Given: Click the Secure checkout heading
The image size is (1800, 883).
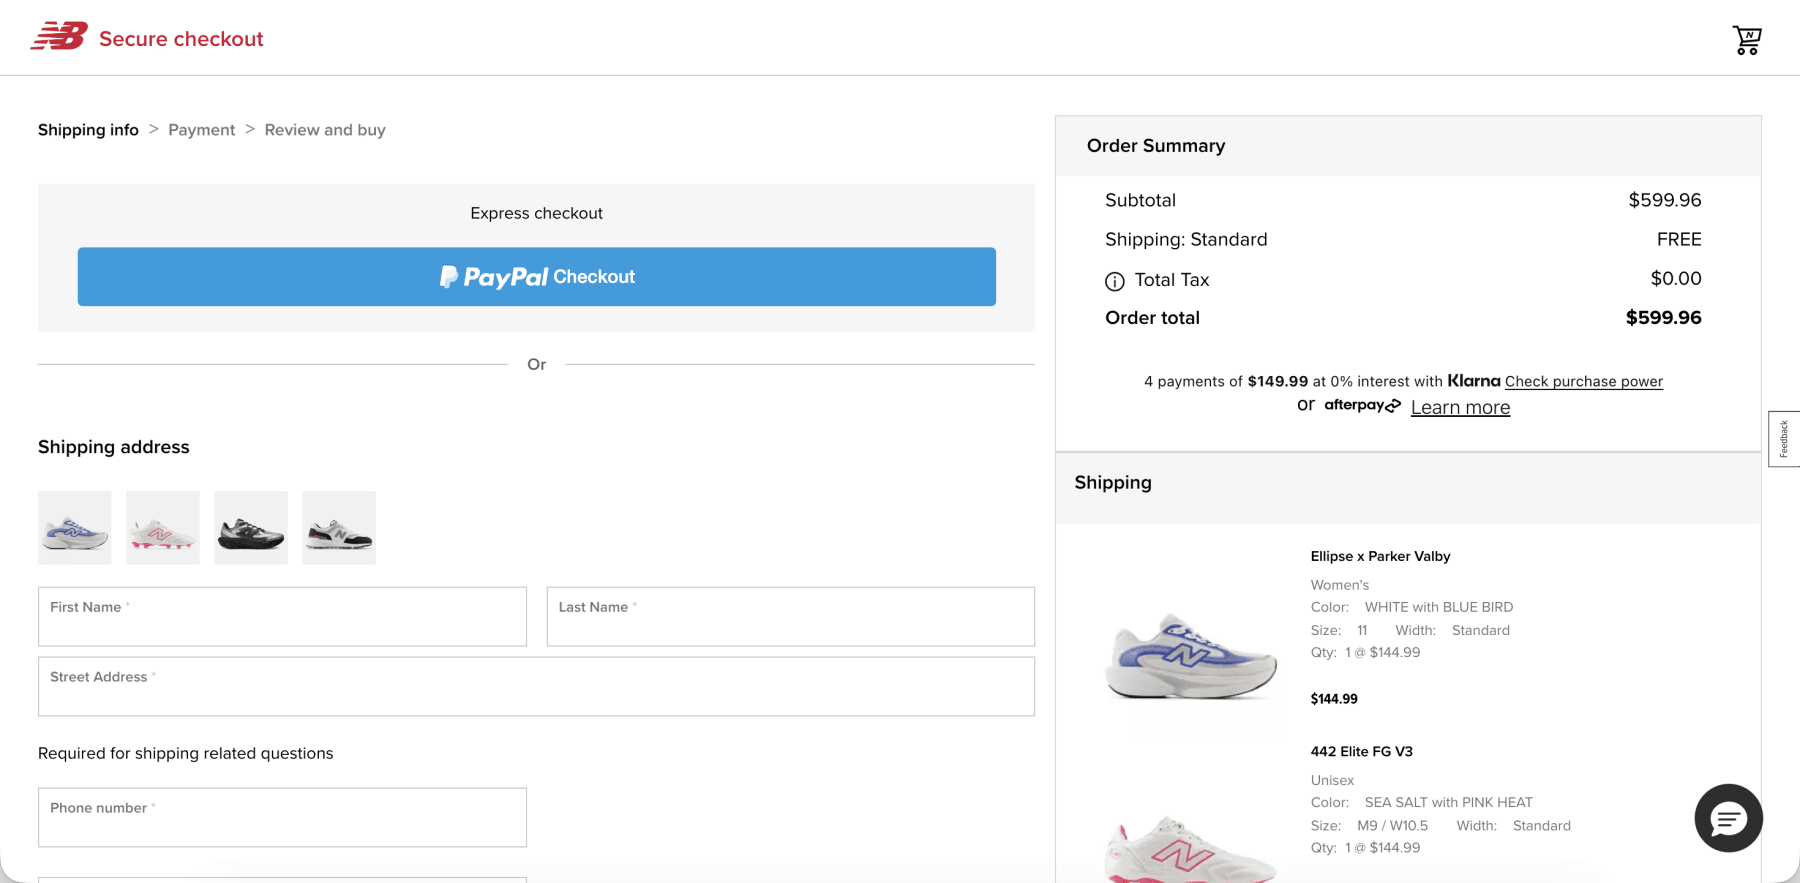Looking at the screenshot, I should click(x=181, y=39).
